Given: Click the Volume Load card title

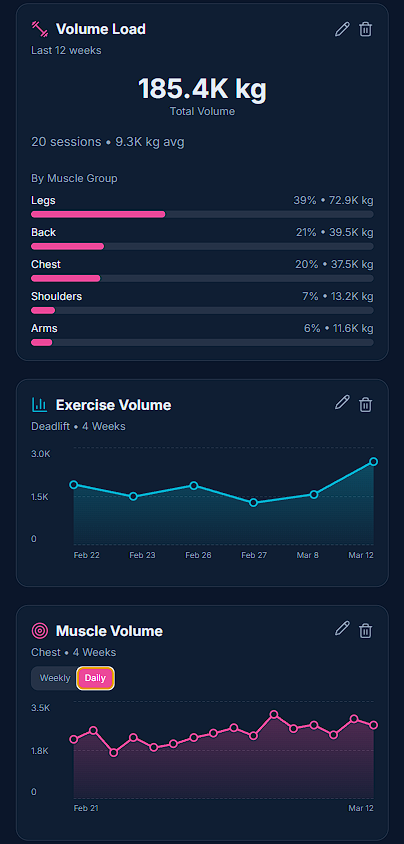Looking at the screenshot, I should pyautogui.click(x=101, y=29).
